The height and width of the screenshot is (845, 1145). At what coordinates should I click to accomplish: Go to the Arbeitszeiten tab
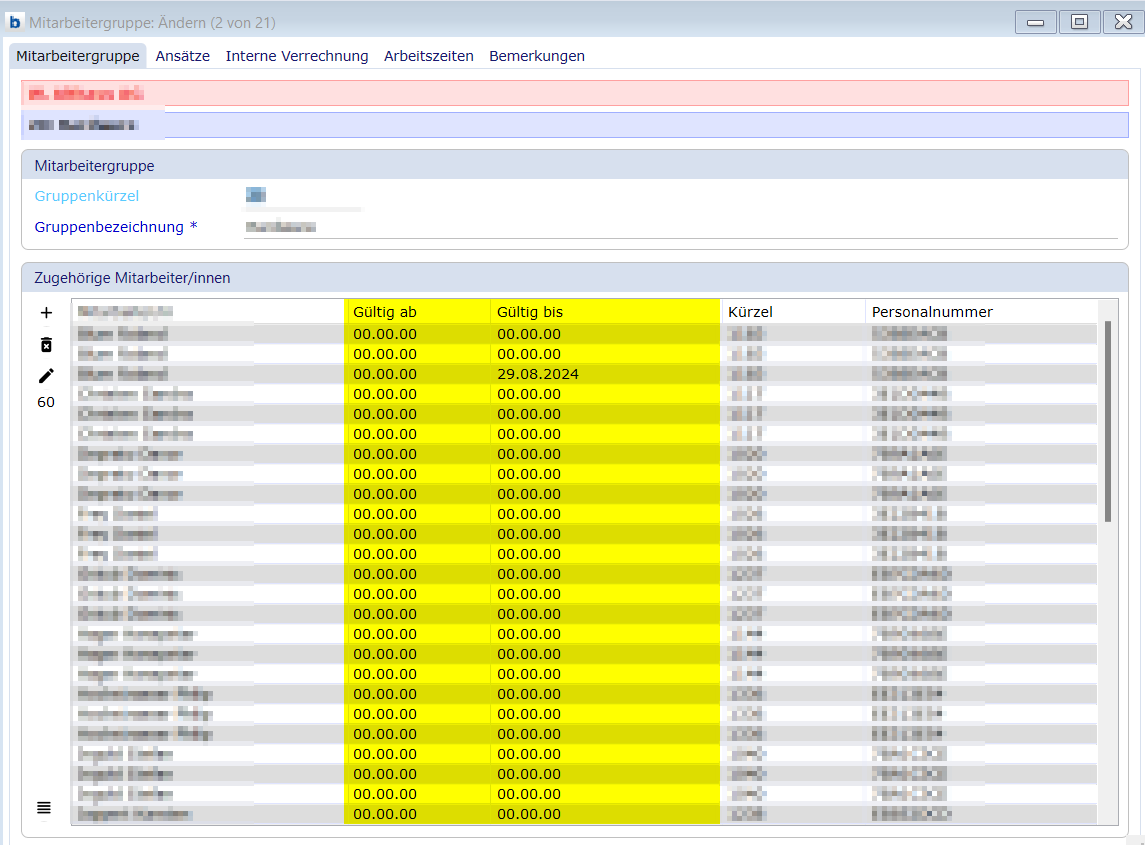point(428,56)
